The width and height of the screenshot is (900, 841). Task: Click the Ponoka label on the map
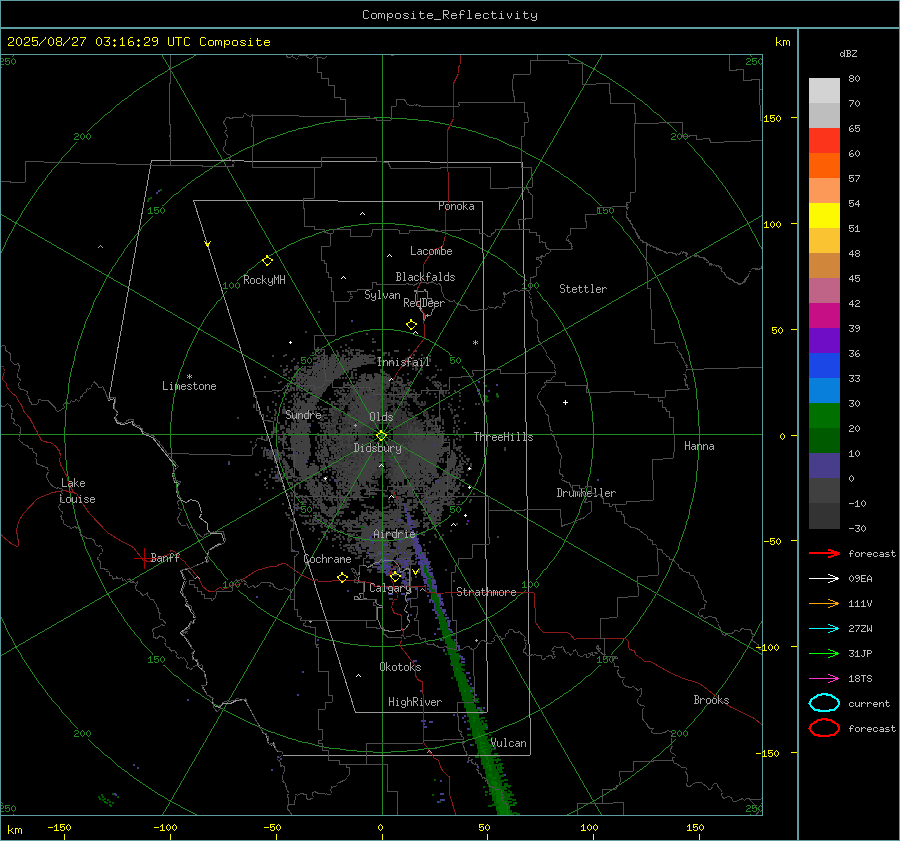pyautogui.click(x=456, y=206)
